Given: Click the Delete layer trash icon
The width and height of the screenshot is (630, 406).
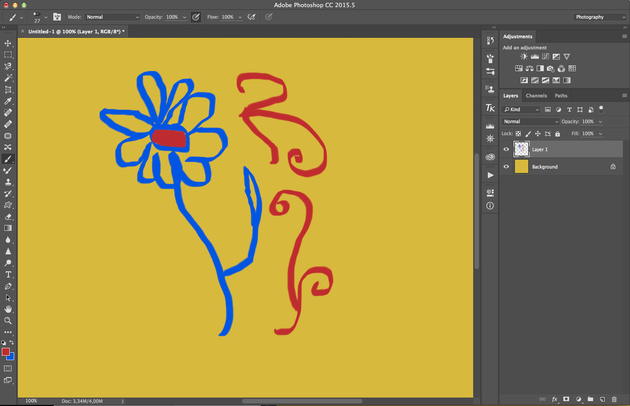Looking at the screenshot, I should pos(614,399).
